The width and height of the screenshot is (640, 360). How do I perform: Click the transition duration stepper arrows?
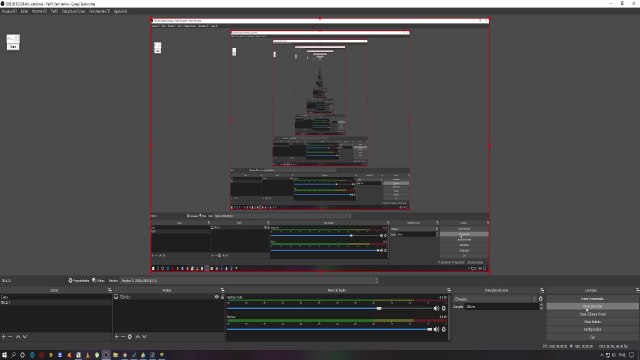pos(541,307)
